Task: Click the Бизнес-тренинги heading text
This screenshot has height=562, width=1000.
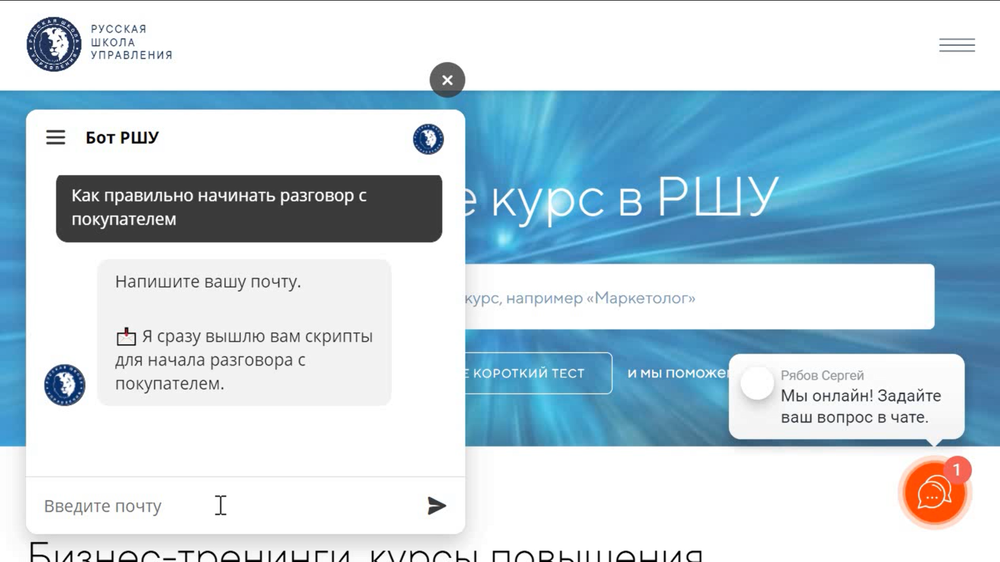Action: (365, 552)
